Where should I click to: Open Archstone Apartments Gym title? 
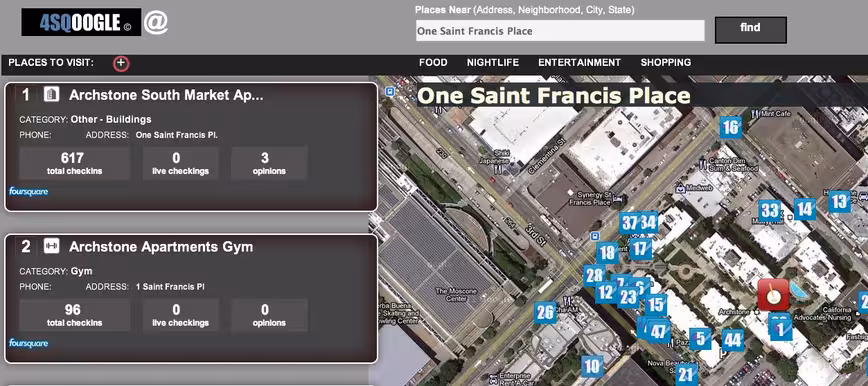click(161, 247)
